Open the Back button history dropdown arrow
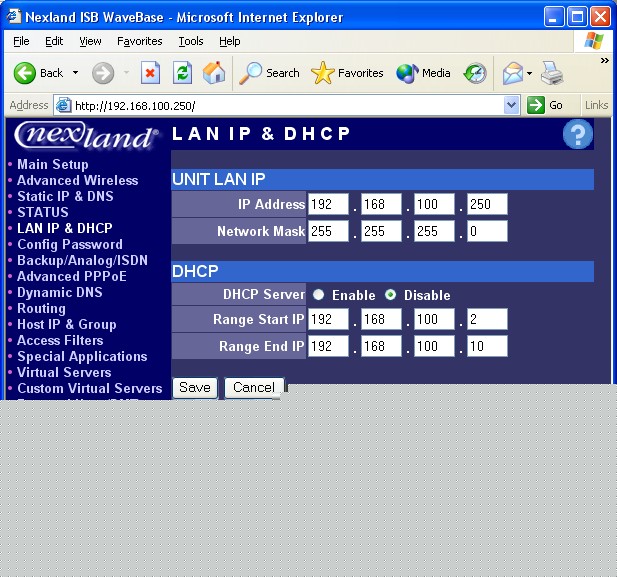The width and height of the screenshot is (617, 577). 76,73
